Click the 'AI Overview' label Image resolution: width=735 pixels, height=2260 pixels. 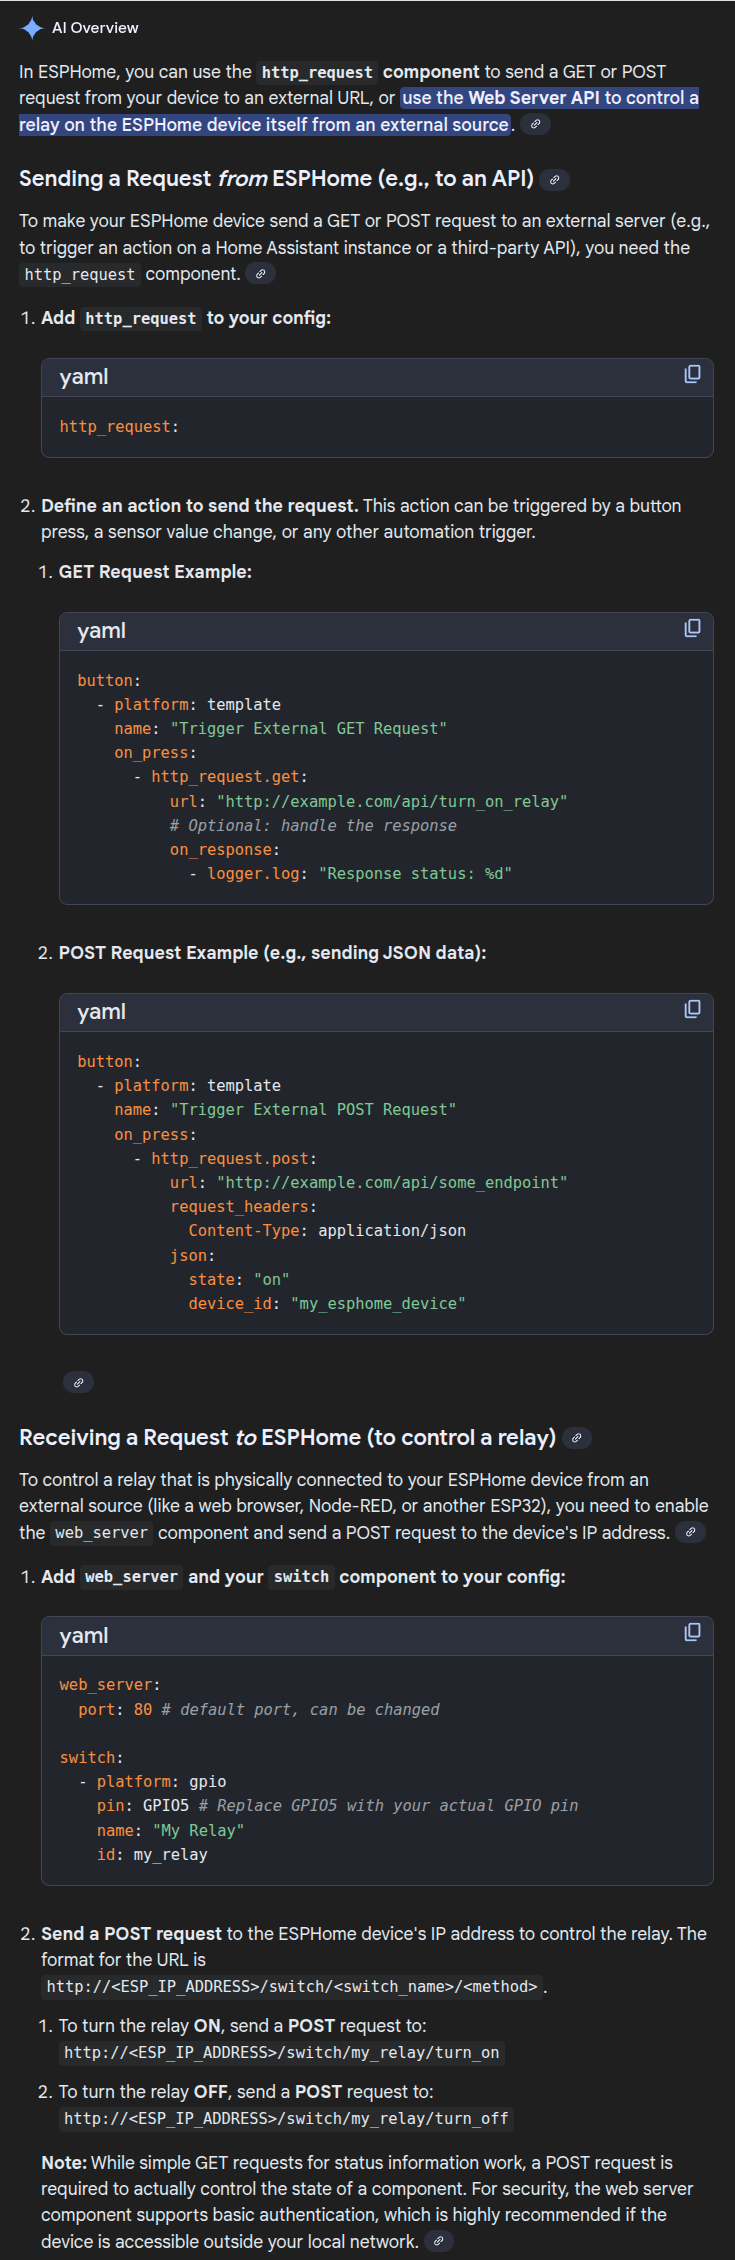click(95, 28)
